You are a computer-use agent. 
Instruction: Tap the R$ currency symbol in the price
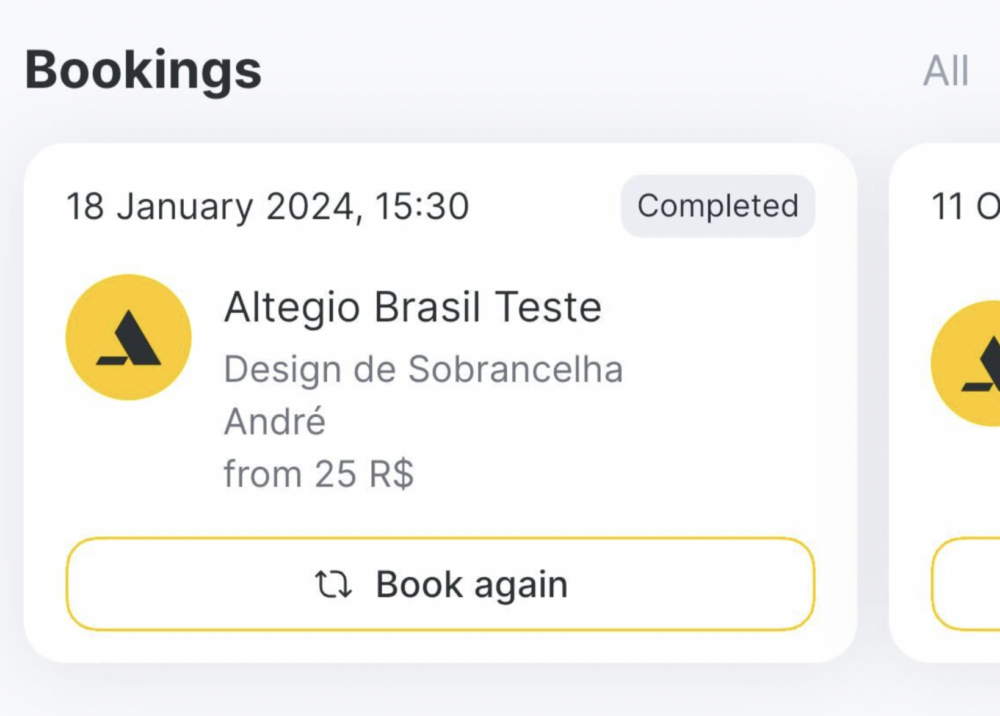tap(392, 474)
